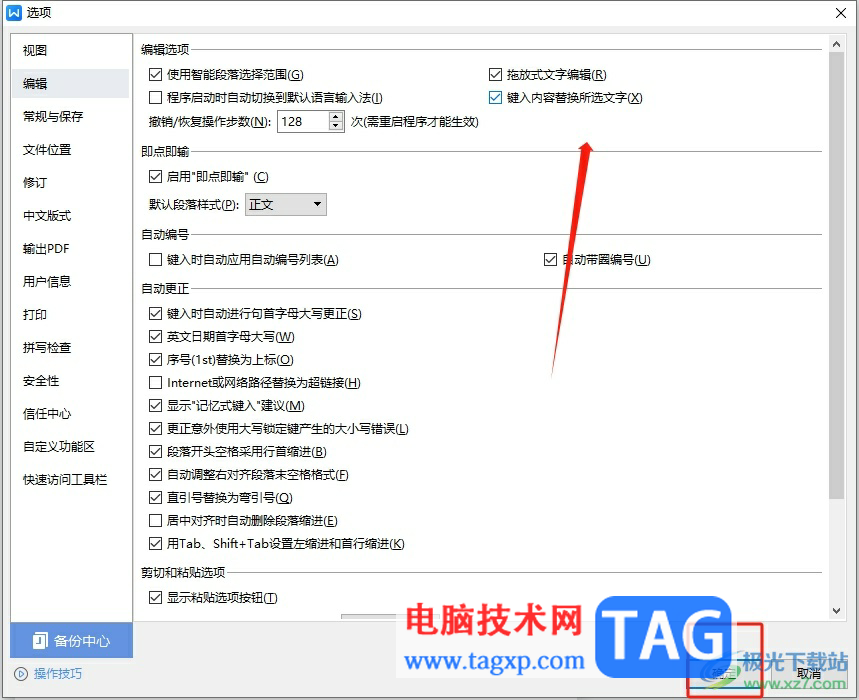The width and height of the screenshot is (859, 700).
Task: Open Security (安全性) category
Action: coord(70,381)
